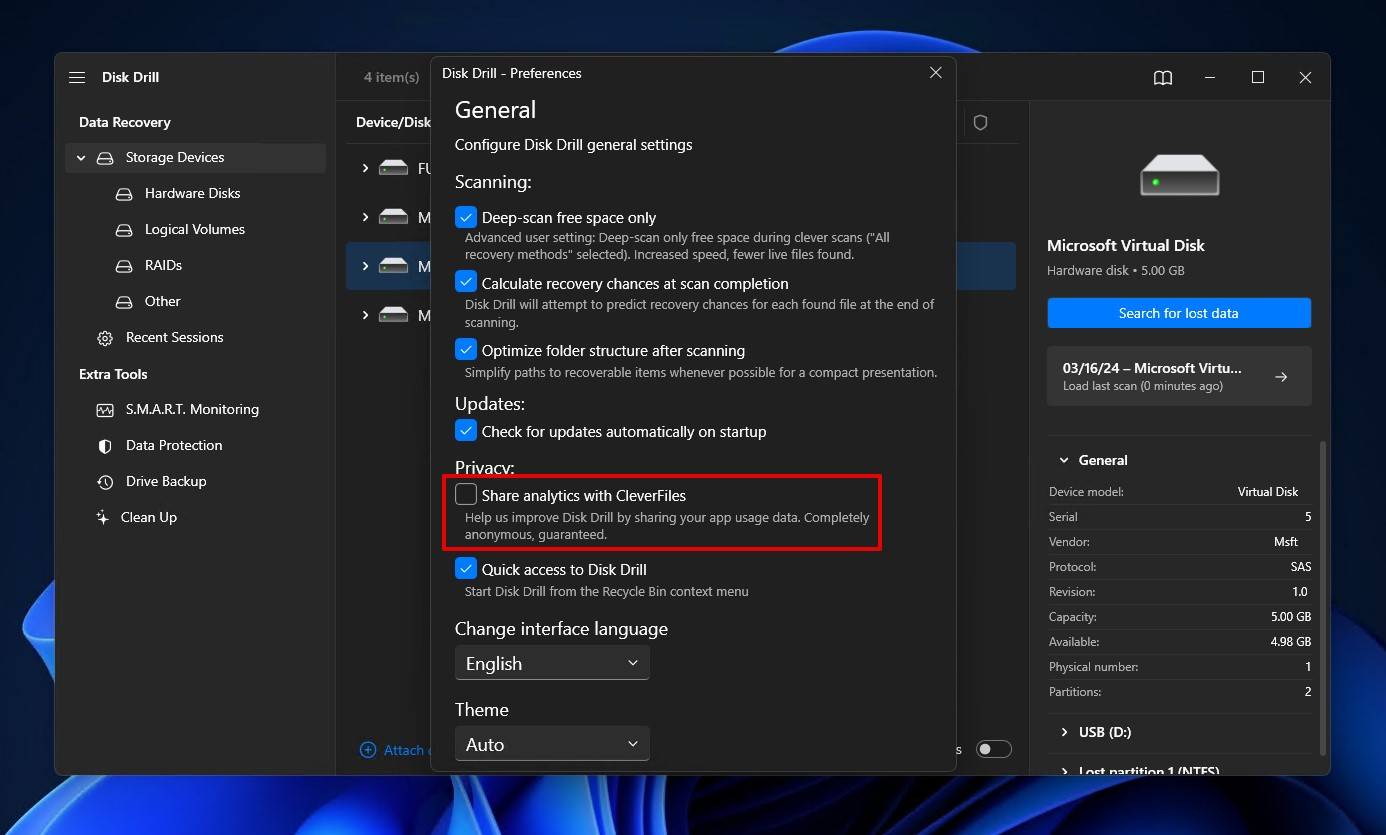
Task: Click the large virtual disk image
Action: [1180, 175]
